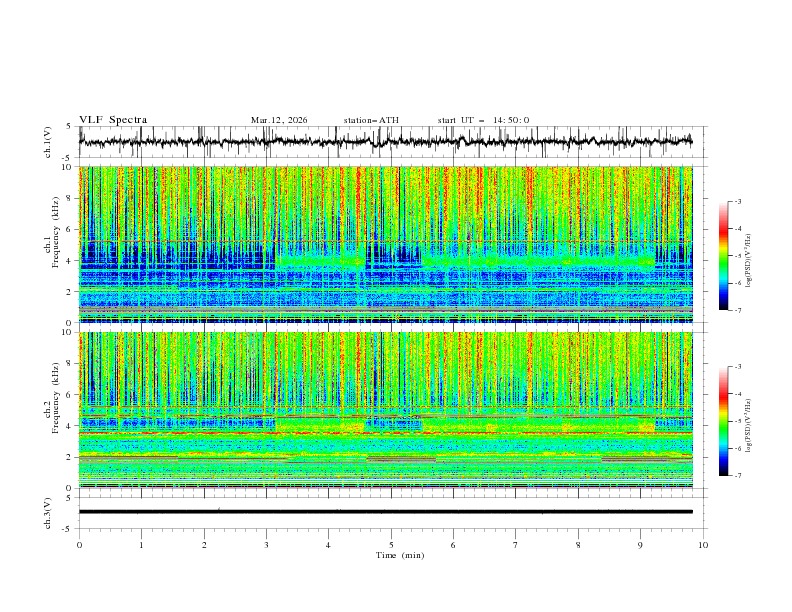Click the "ch.3(V)" axis label

tap(48, 513)
